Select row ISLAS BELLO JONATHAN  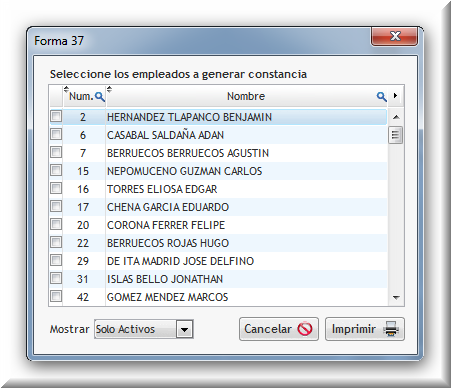point(218,279)
